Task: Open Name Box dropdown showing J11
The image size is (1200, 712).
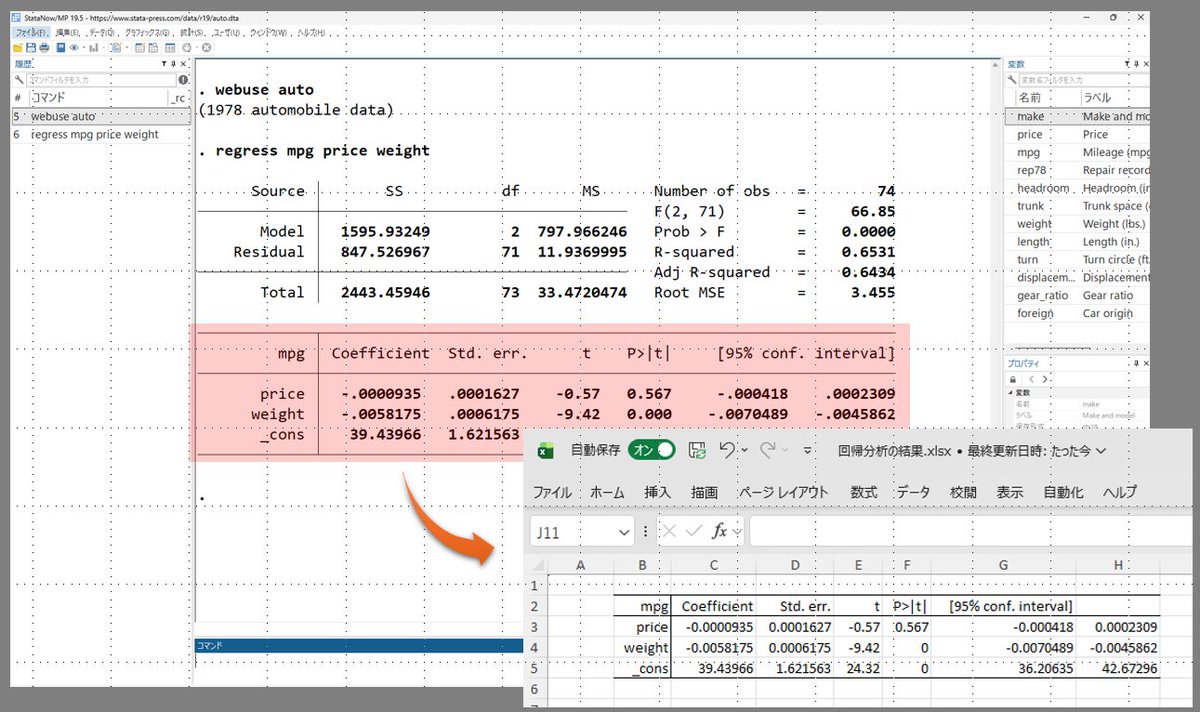Action: click(x=625, y=533)
